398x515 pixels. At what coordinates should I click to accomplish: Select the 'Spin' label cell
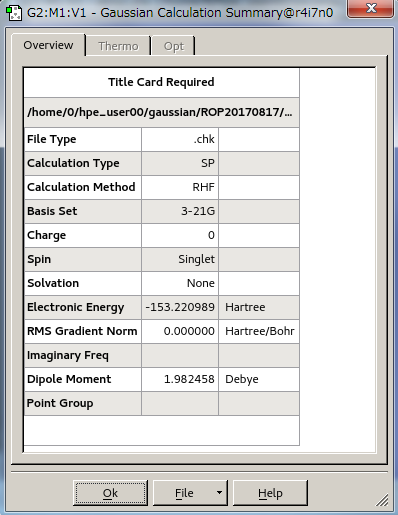click(x=83, y=259)
